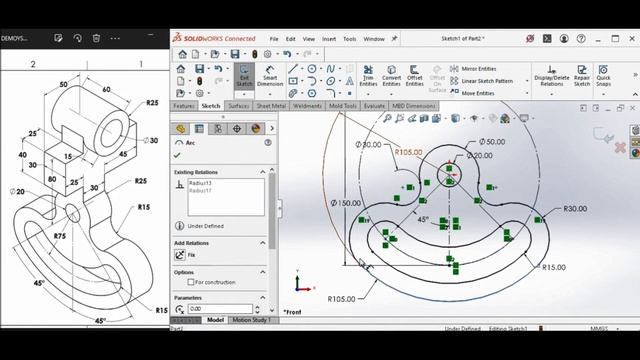Select the Circle sketch tool
The height and width of the screenshot is (360, 640).
(x=312, y=69)
